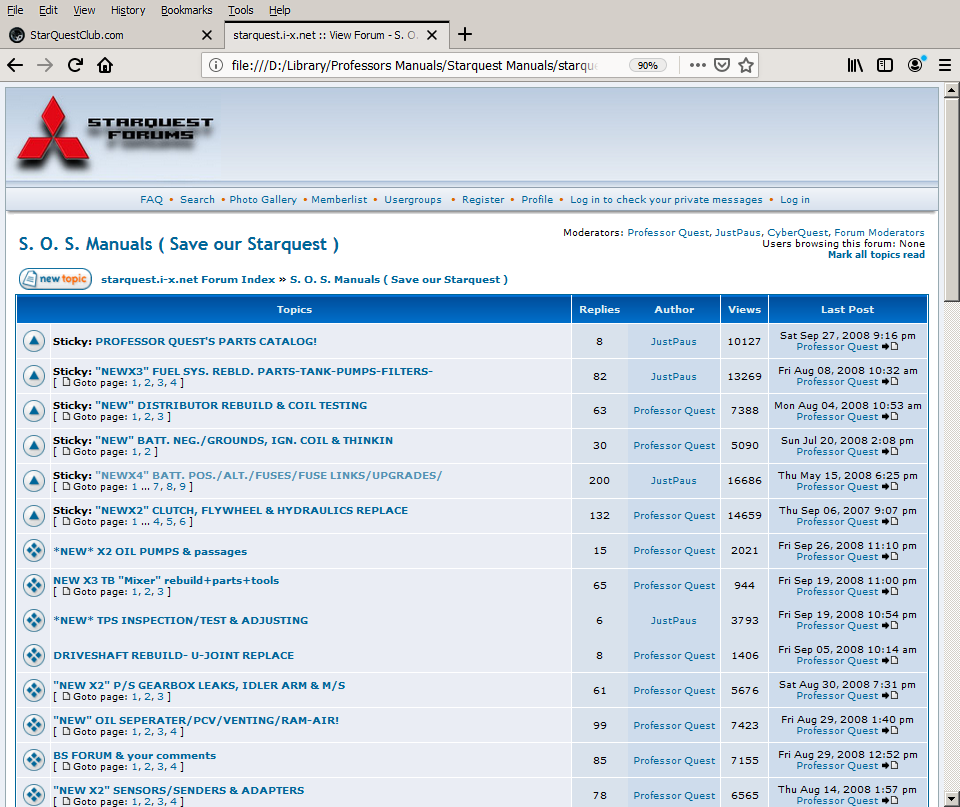
Task: Switch to the StarQuestClub.com tab
Action: [112, 35]
